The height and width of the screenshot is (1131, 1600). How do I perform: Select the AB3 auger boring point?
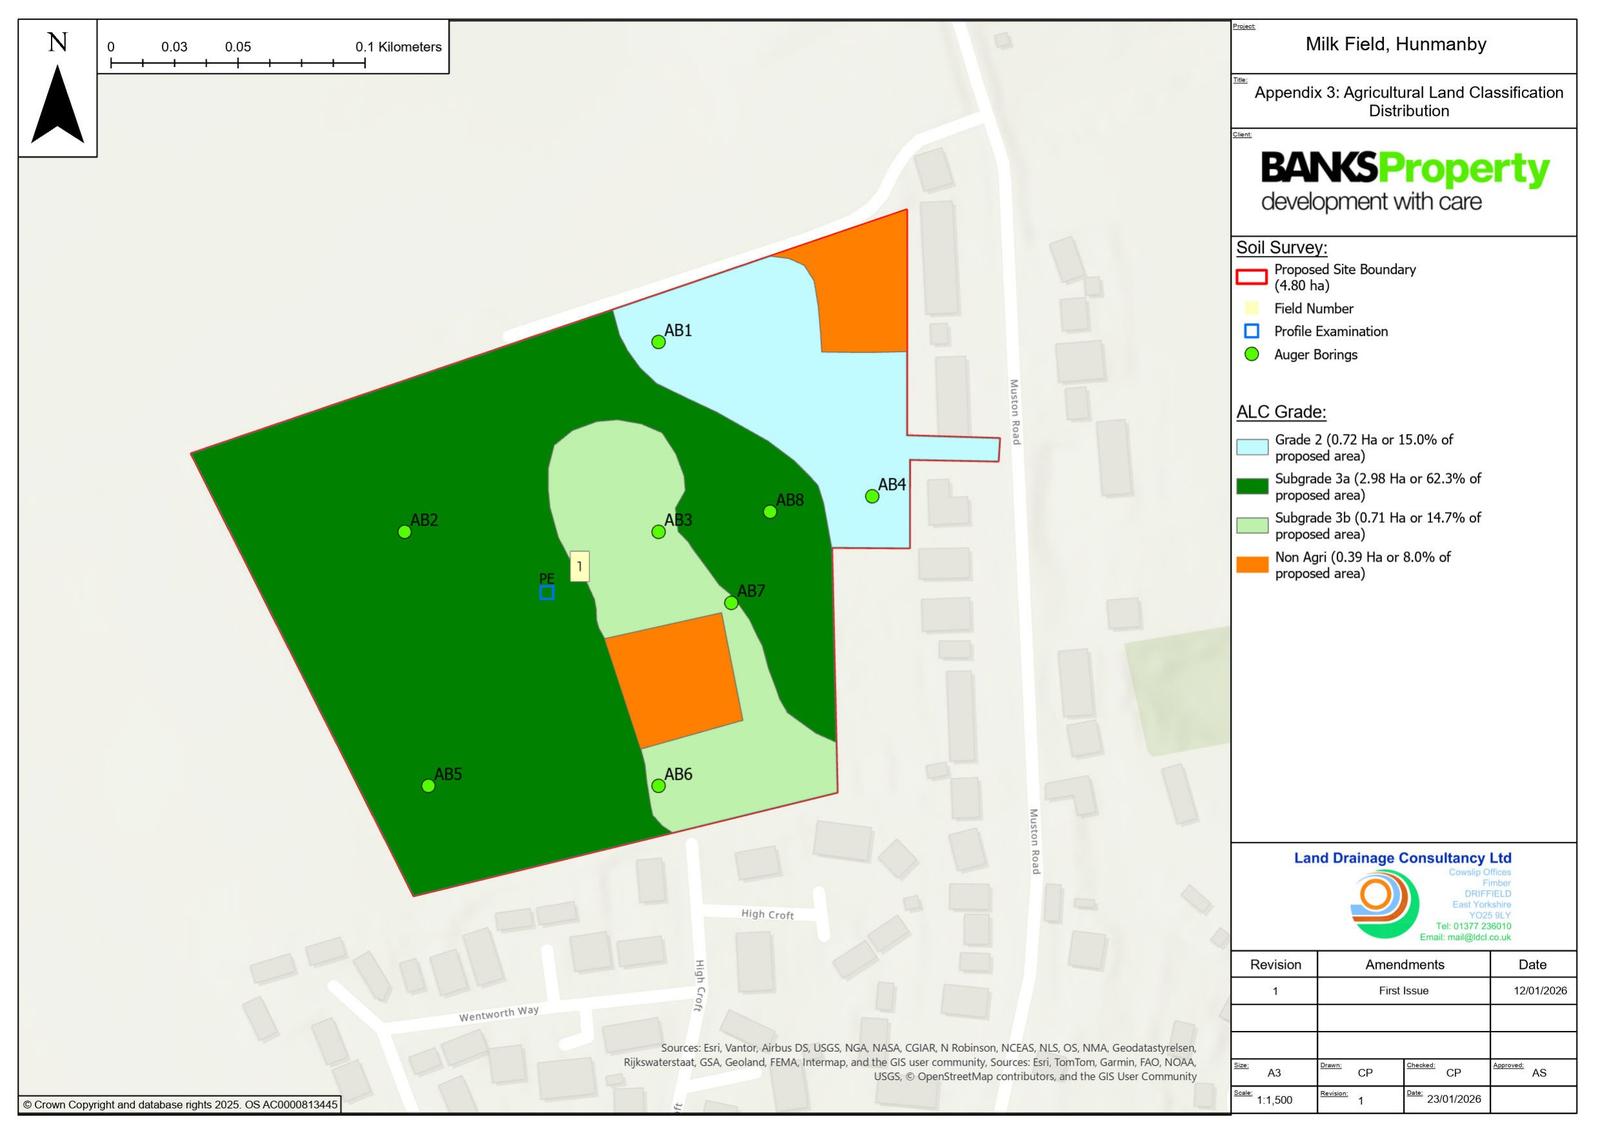click(x=658, y=532)
